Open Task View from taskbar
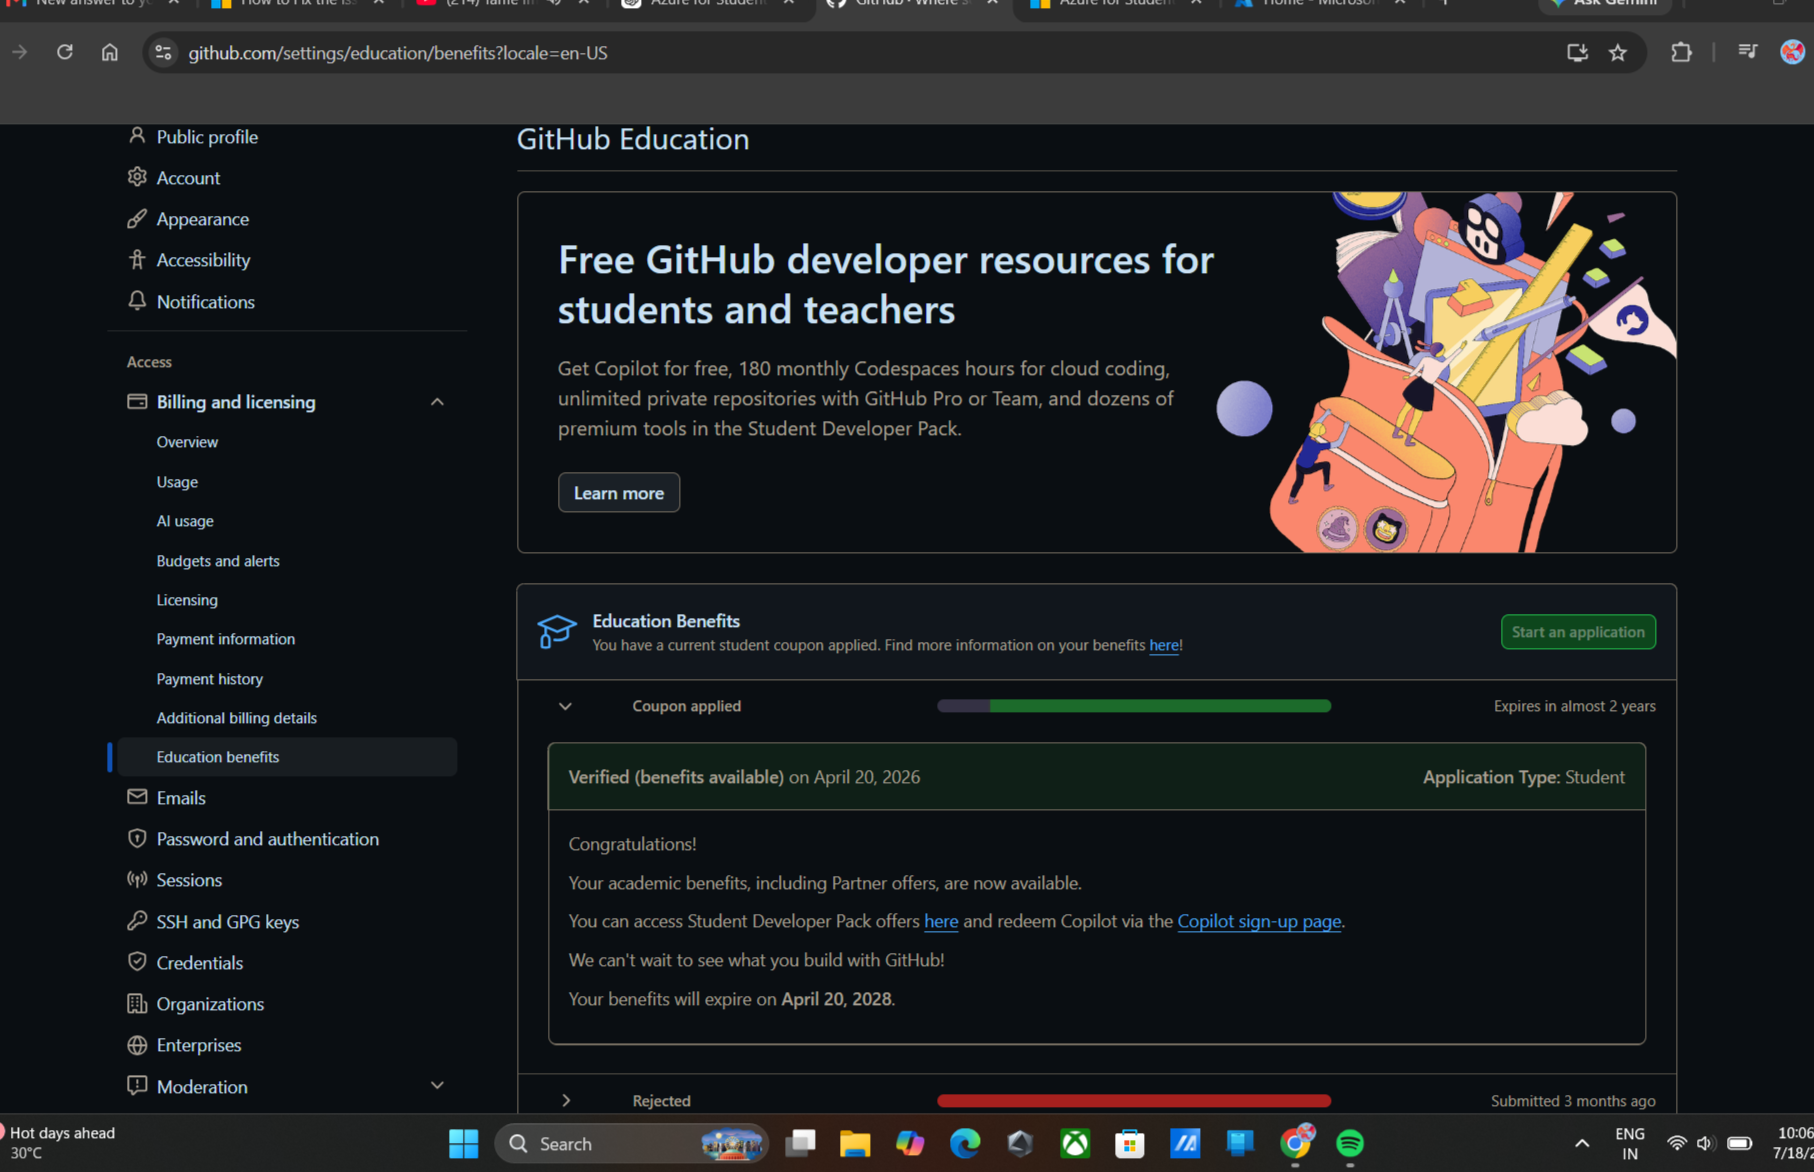1814x1172 pixels. (x=800, y=1143)
